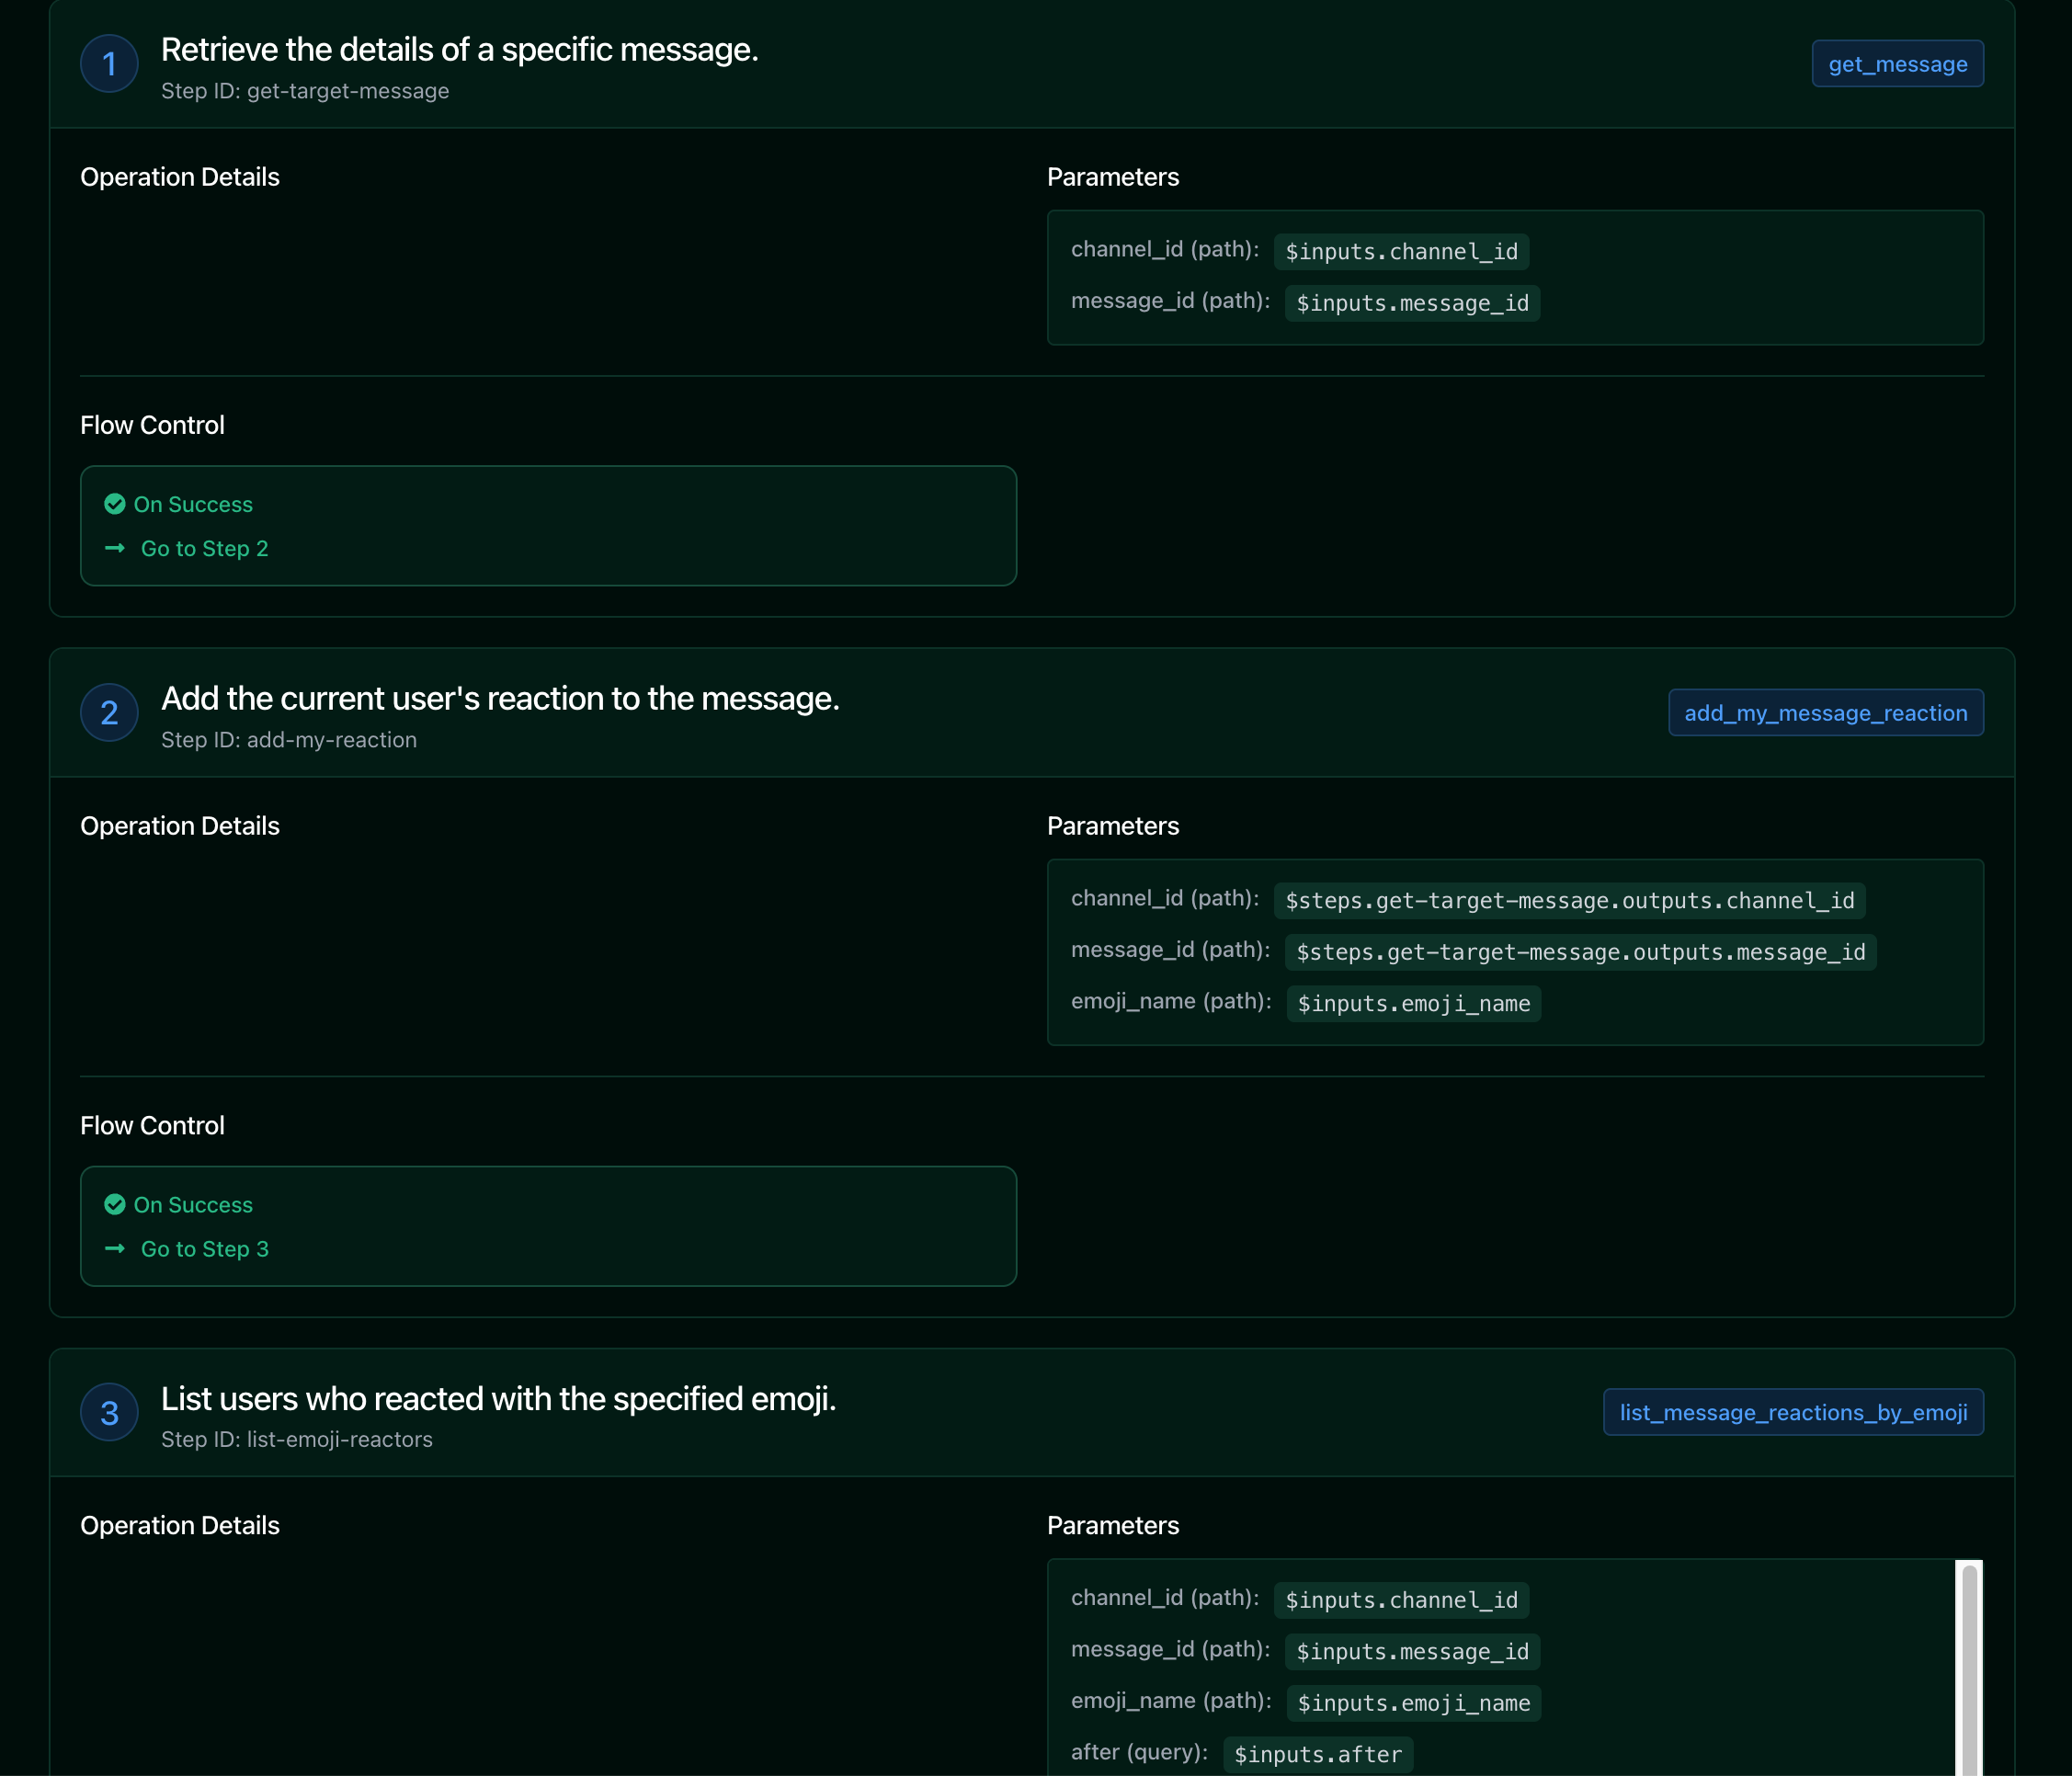The height and width of the screenshot is (1776, 2072).
Task: Follow the Go to Step 2 link
Action: (x=205, y=548)
